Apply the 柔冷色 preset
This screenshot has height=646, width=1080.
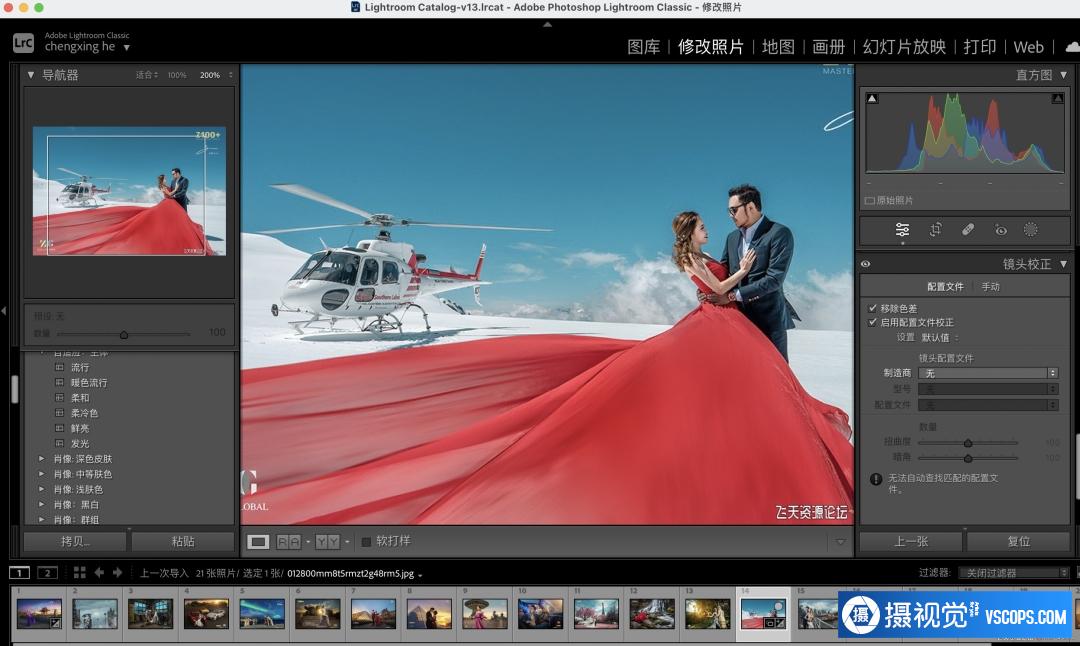click(84, 413)
